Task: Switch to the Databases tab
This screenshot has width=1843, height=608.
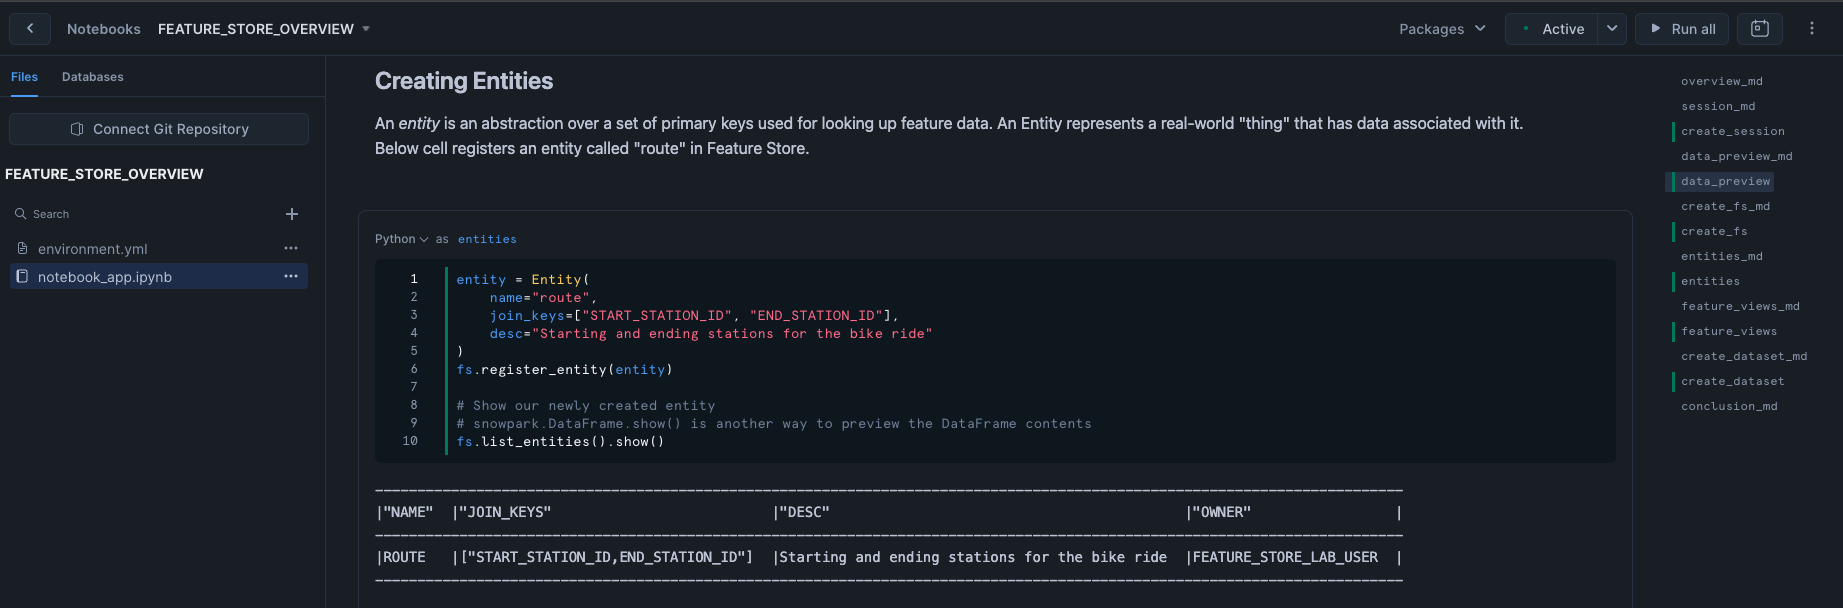Action: point(93,77)
